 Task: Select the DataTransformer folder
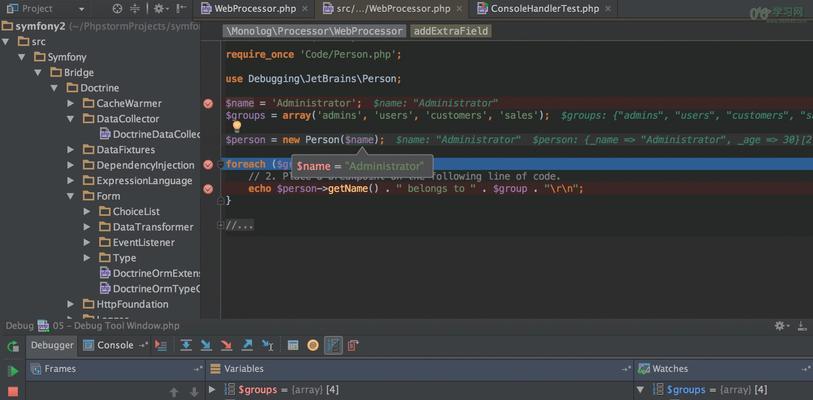coord(146,227)
